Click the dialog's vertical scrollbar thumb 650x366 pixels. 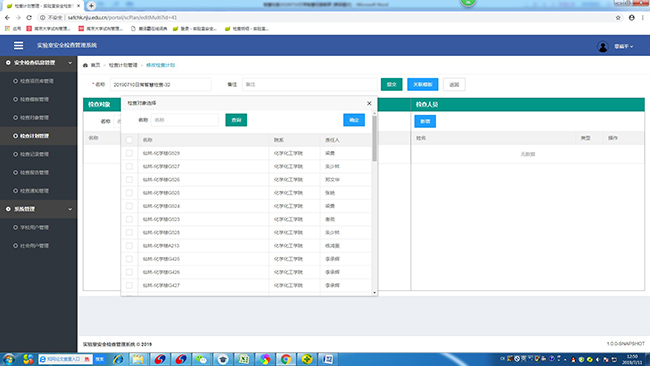tap(374, 138)
